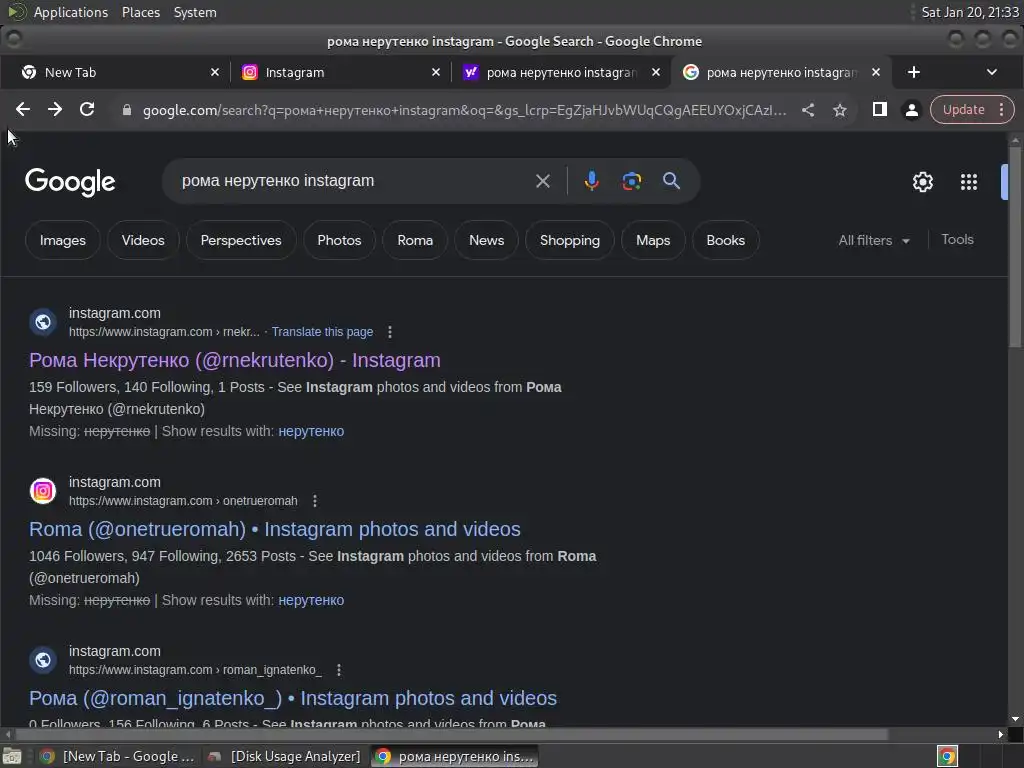Viewport: 1024px width, 768px height.
Task: Click нерутенко link under rnekrutenko result
Action: (311, 431)
